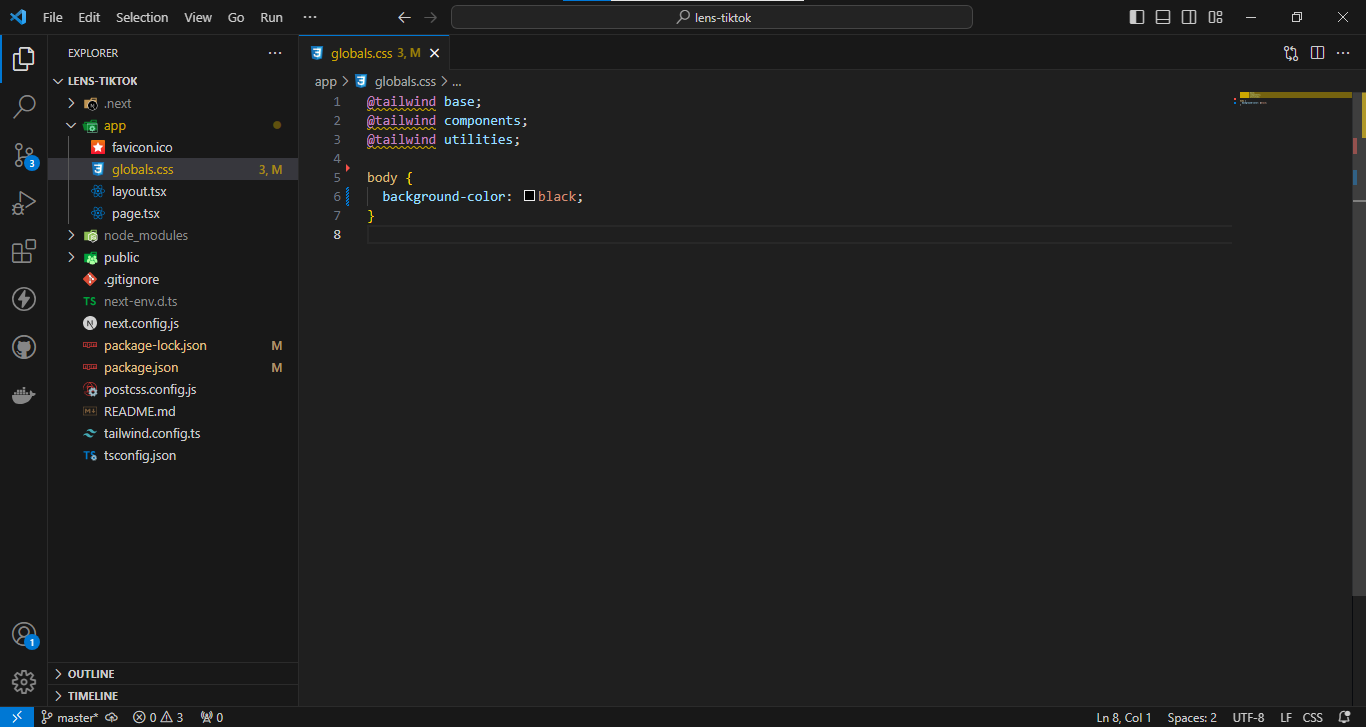This screenshot has width=1366, height=727.
Task: Open the Extensions view
Action: 24,251
